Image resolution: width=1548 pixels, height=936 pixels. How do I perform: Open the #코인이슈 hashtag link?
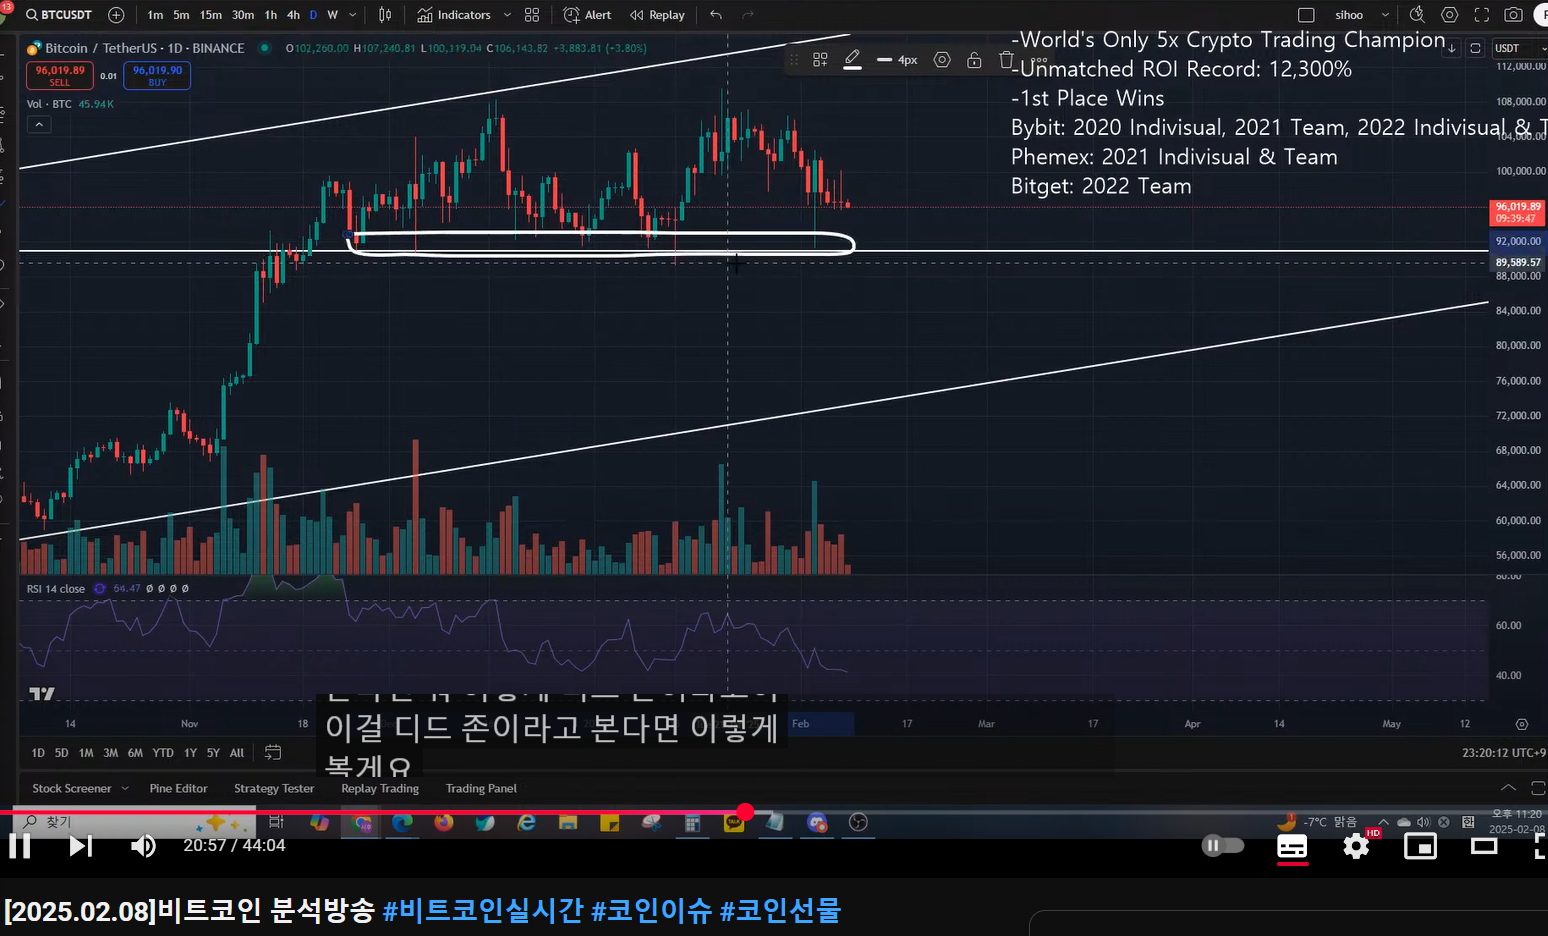click(652, 911)
